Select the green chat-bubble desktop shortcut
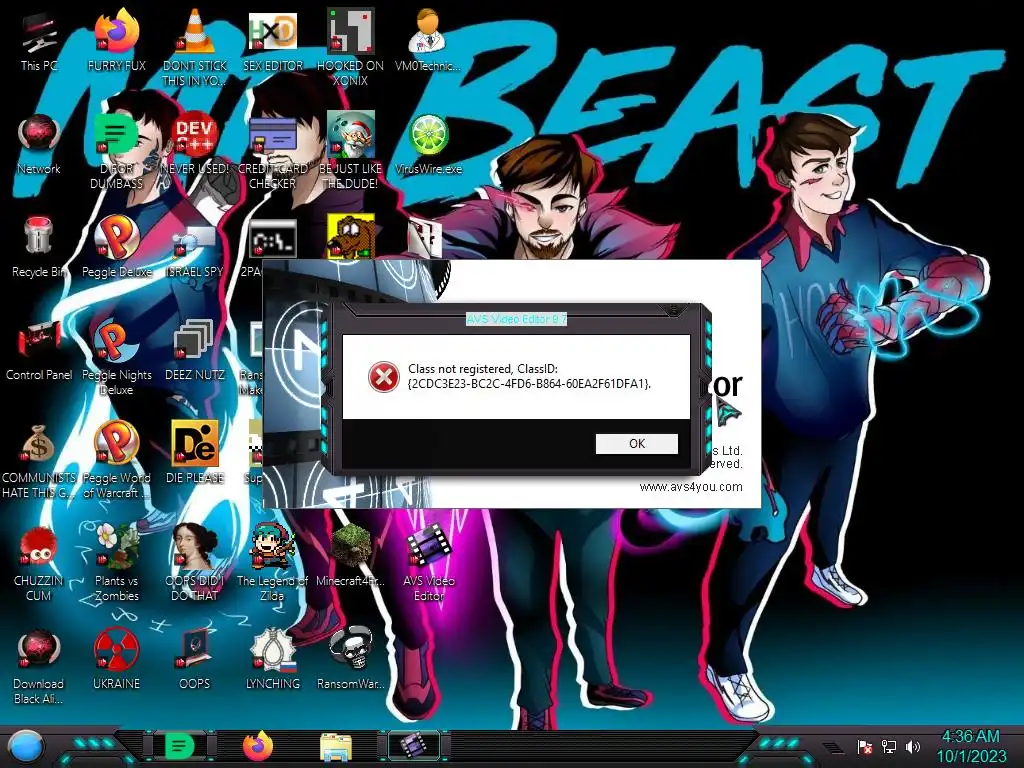The height and width of the screenshot is (768, 1024). pos(117,150)
